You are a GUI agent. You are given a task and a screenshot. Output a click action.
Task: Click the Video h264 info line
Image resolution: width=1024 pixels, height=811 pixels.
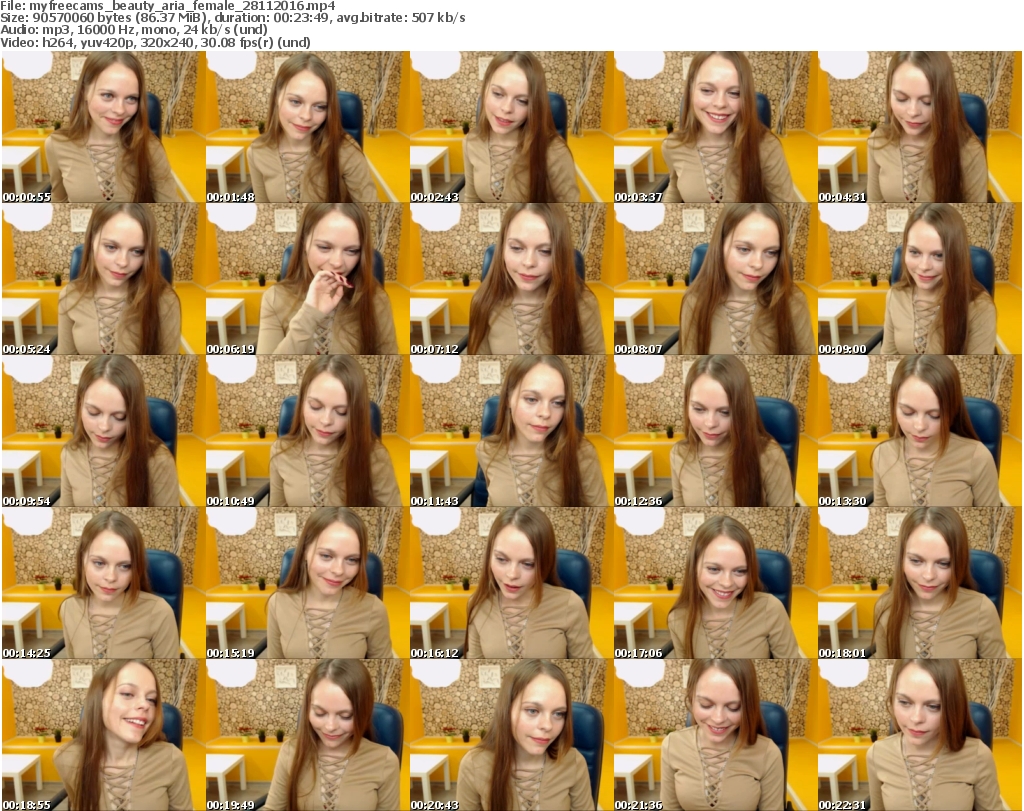(155, 42)
